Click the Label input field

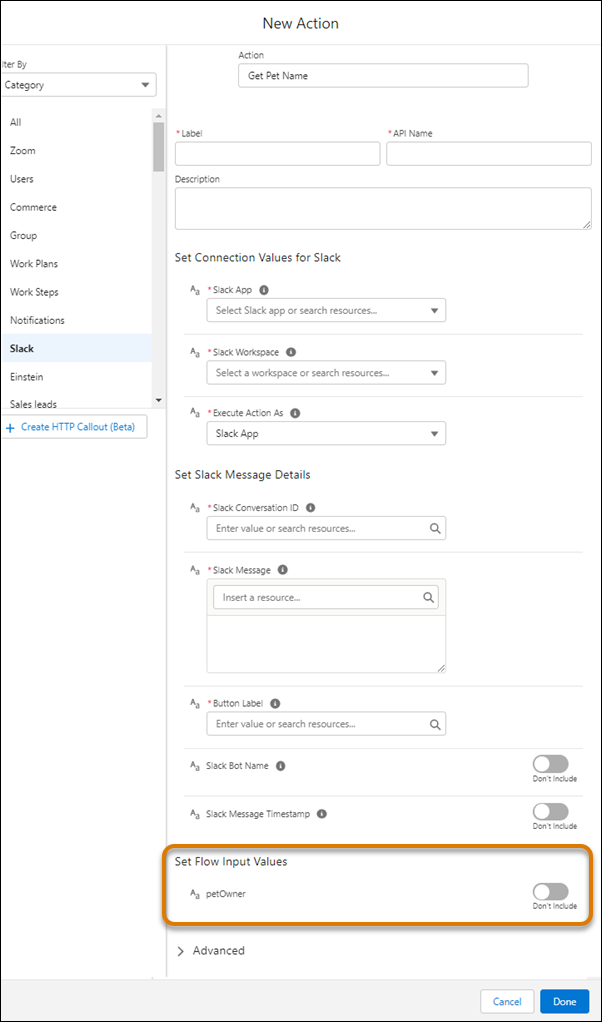tap(278, 154)
